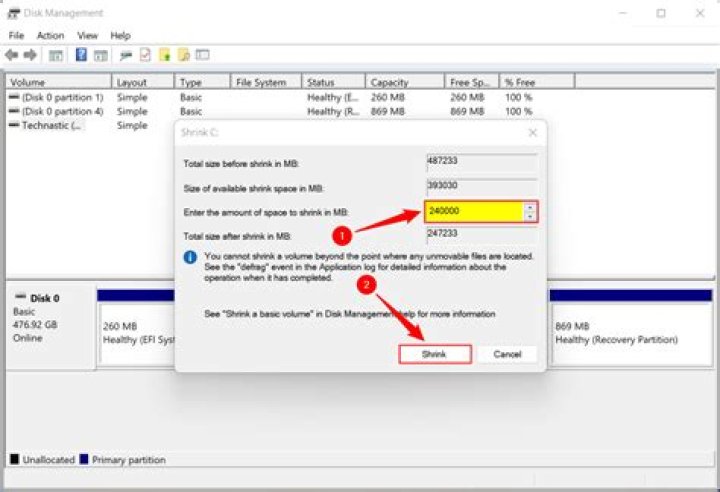The height and width of the screenshot is (492, 720).
Task: Click the blue Help question mark icon
Action: pos(81,55)
